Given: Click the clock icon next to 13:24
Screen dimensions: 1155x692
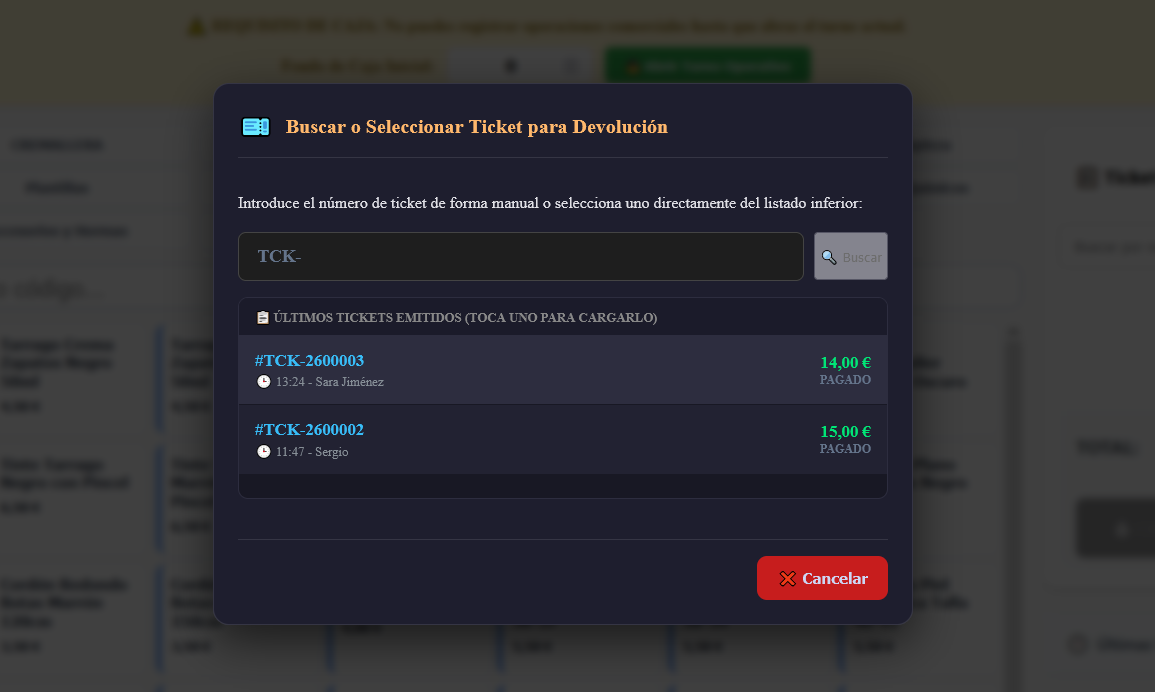Looking at the screenshot, I should coord(263,382).
